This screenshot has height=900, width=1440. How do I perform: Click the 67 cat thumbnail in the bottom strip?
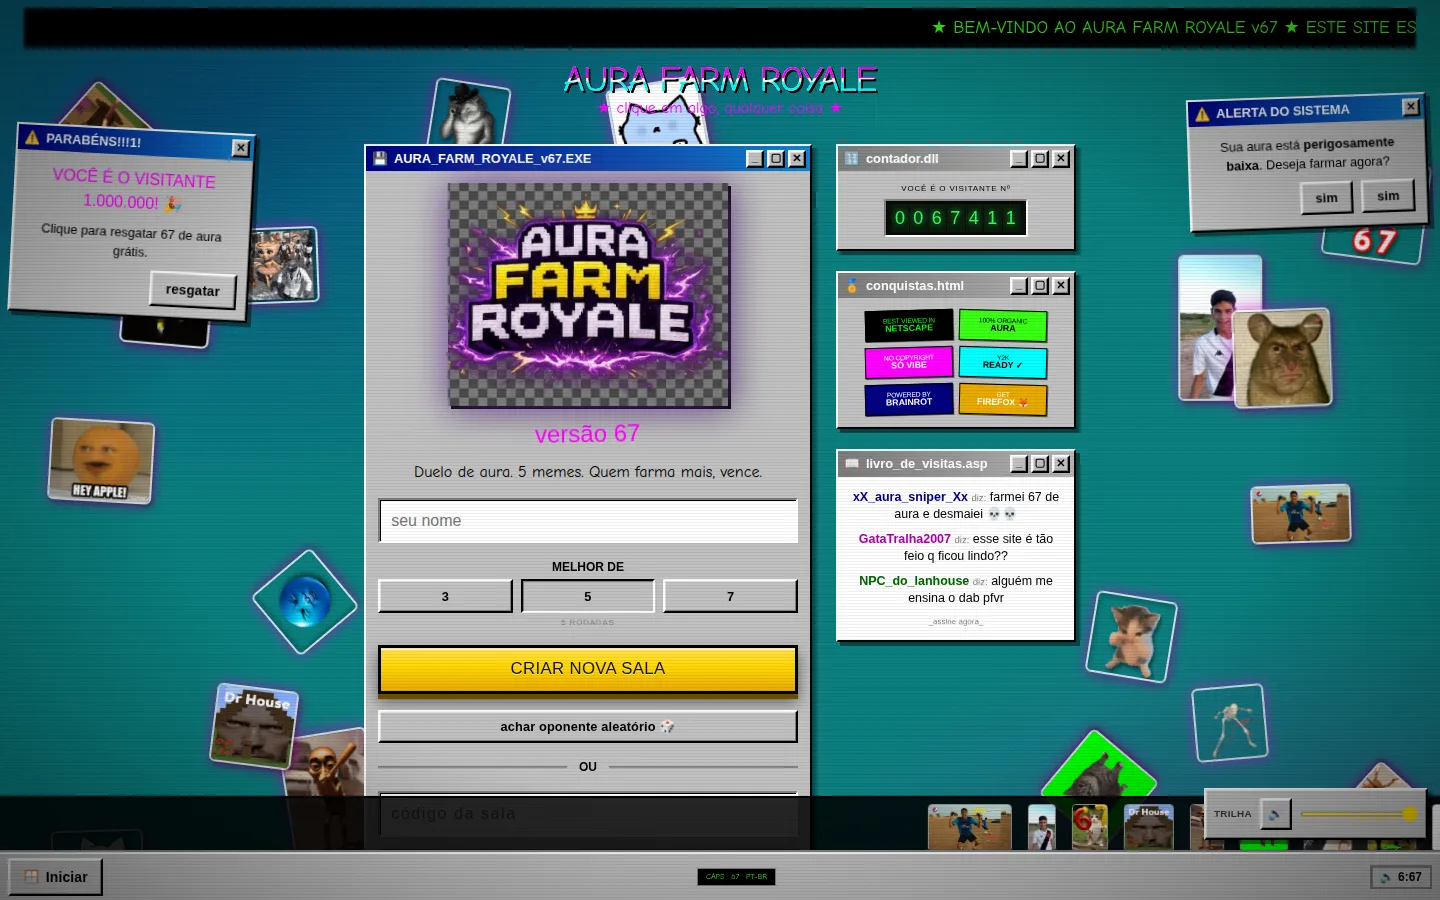pos(1090,828)
